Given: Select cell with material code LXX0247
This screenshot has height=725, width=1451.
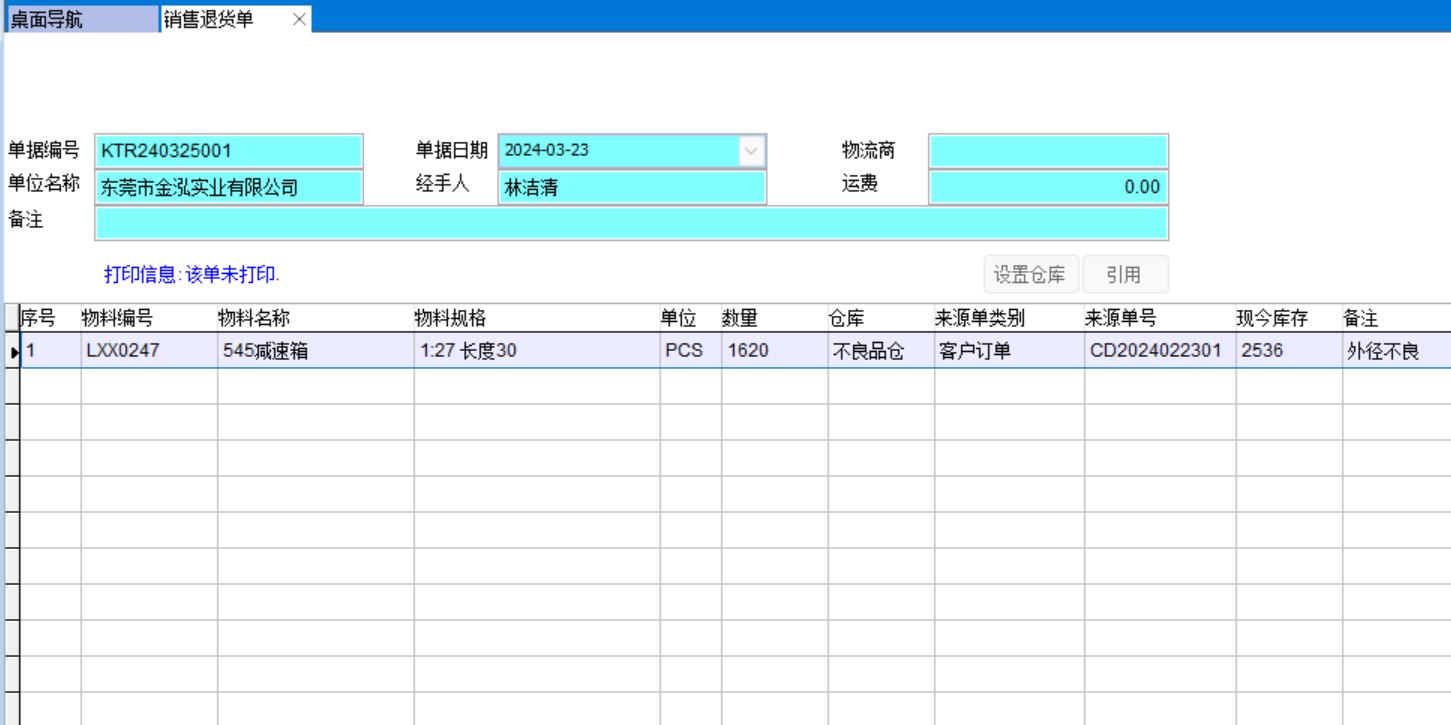Looking at the screenshot, I should click(x=148, y=352).
